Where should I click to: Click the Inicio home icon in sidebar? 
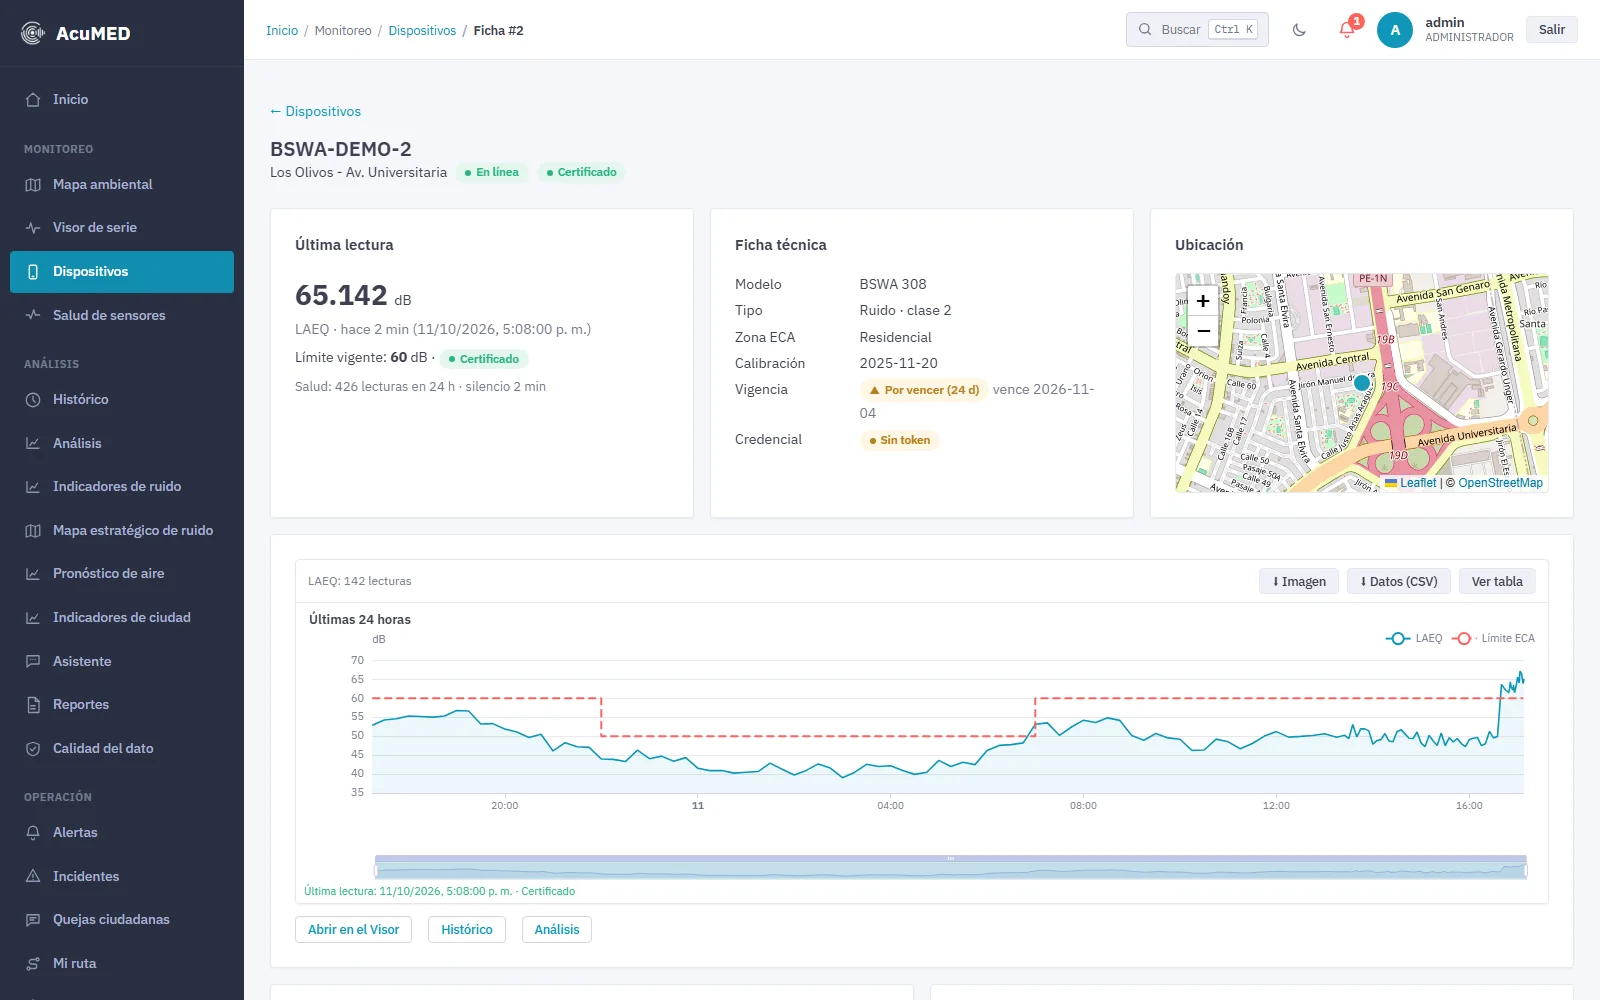coord(33,100)
